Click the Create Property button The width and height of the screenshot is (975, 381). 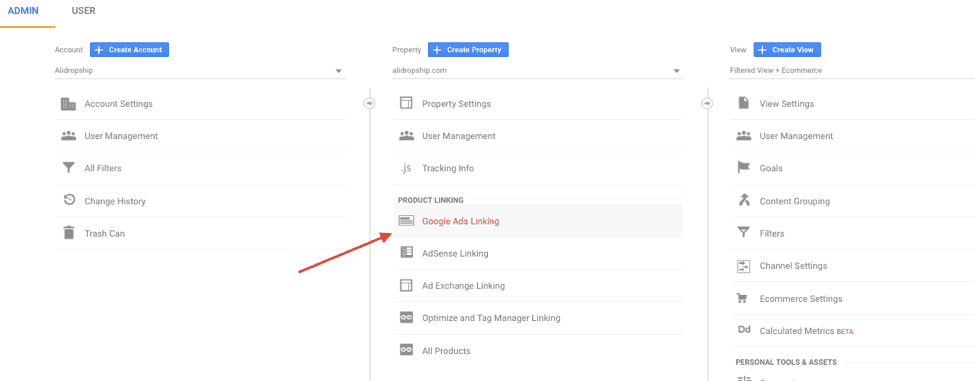click(468, 50)
